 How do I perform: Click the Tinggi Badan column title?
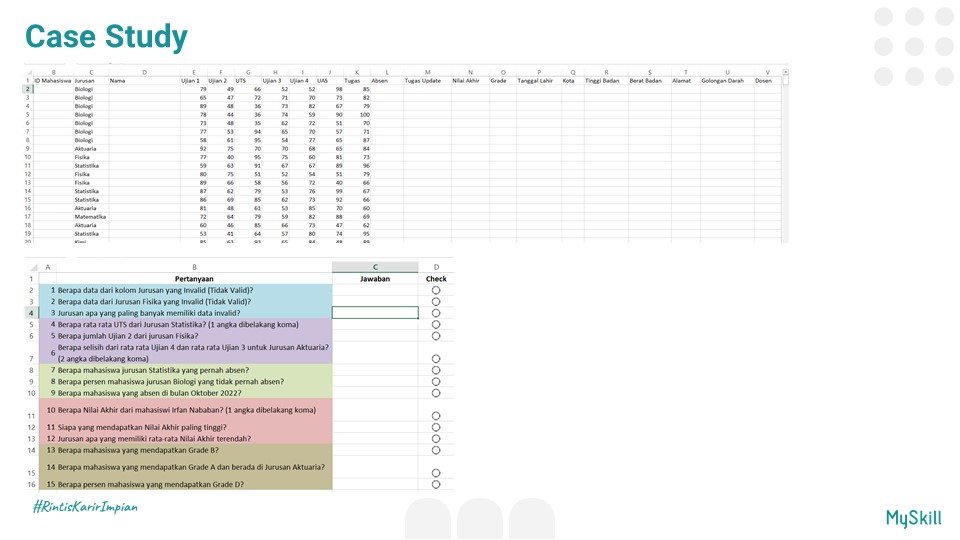pyautogui.click(x=602, y=81)
